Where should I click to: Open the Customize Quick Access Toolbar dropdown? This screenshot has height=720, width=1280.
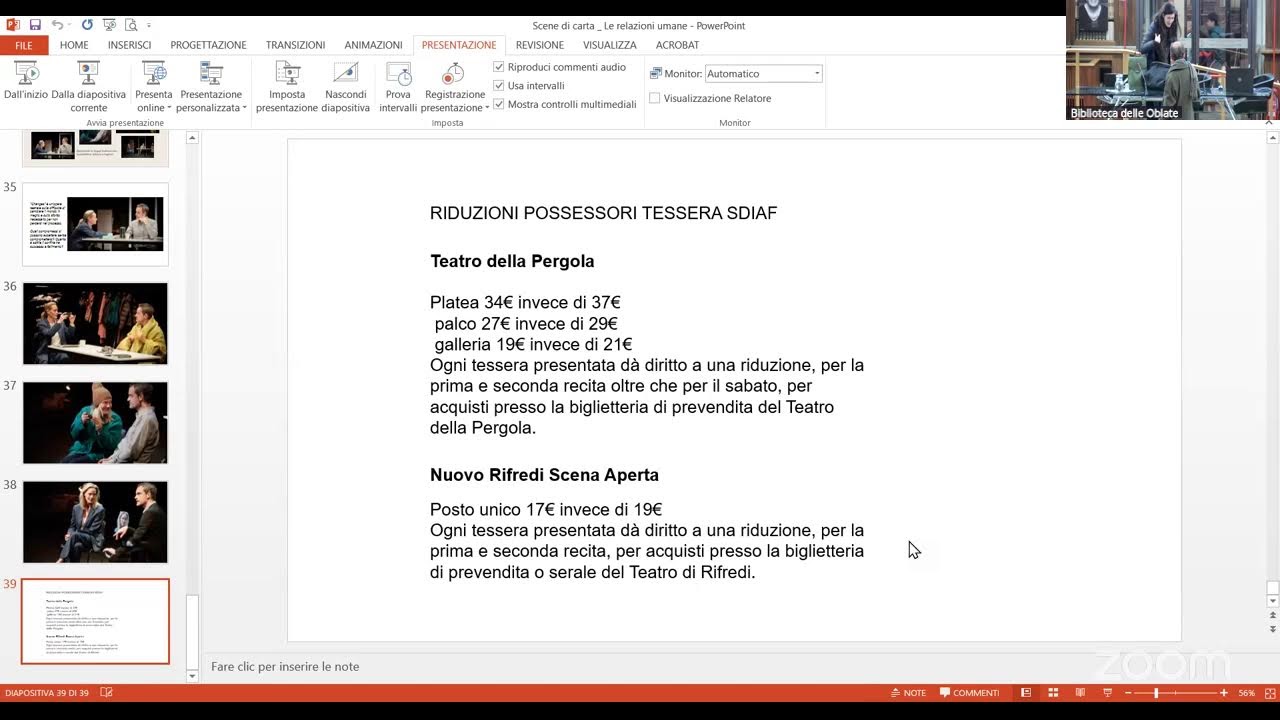click(149, 25)
